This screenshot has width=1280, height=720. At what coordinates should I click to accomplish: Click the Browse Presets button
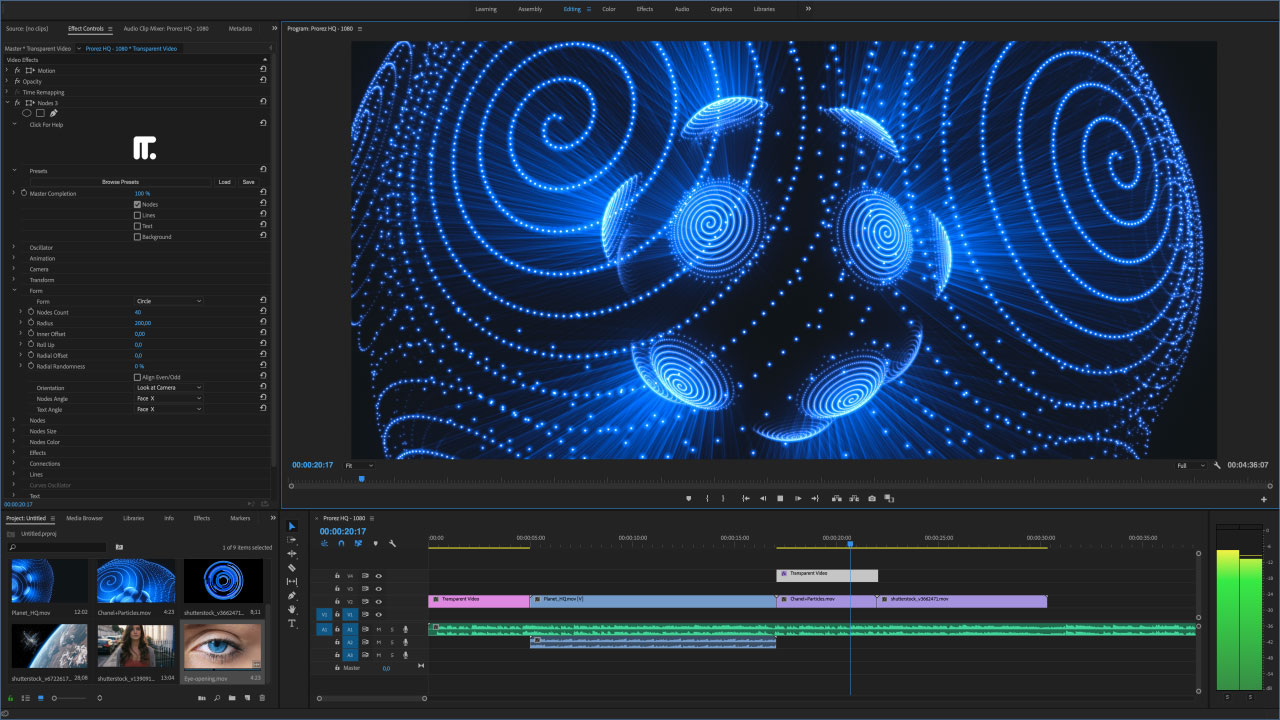pyautogui.click(x=122, y=182)
